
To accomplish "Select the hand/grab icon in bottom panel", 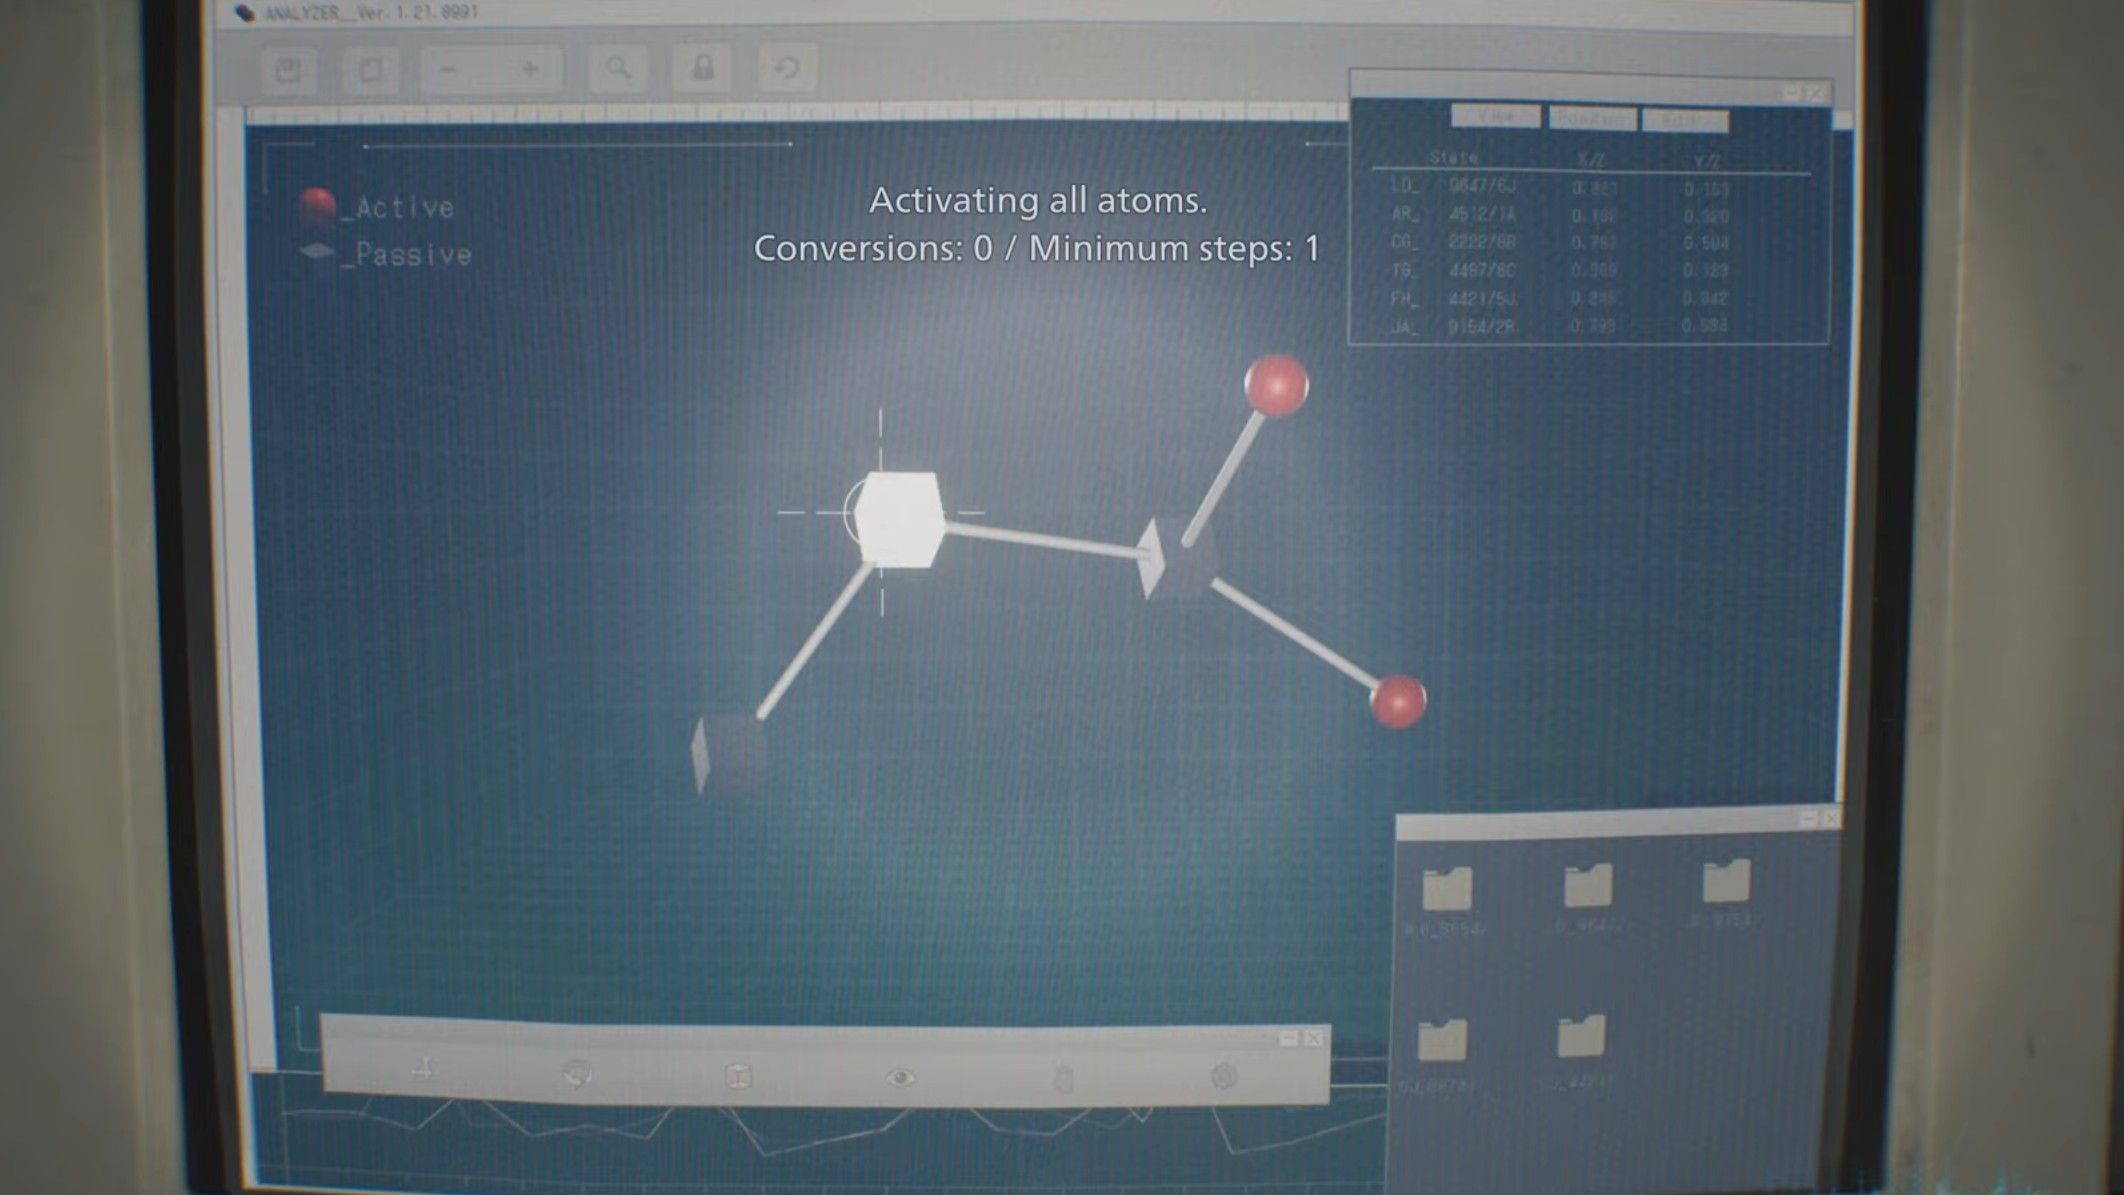I will click(1063, 1078).
